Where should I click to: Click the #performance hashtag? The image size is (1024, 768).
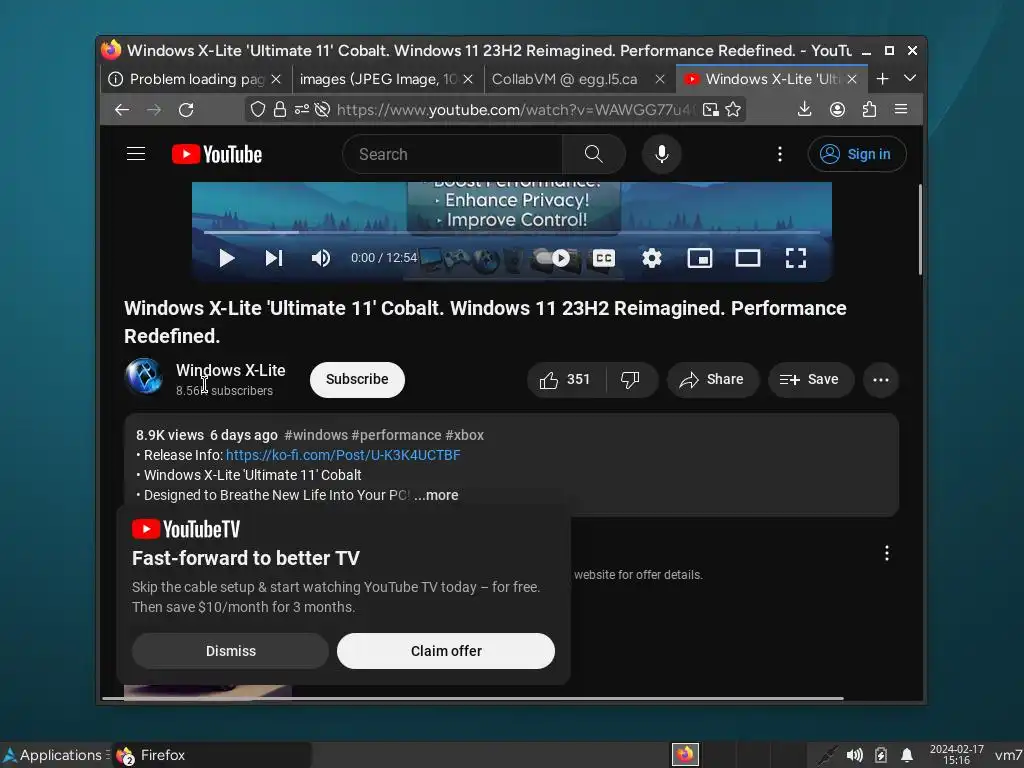point(396,435)
